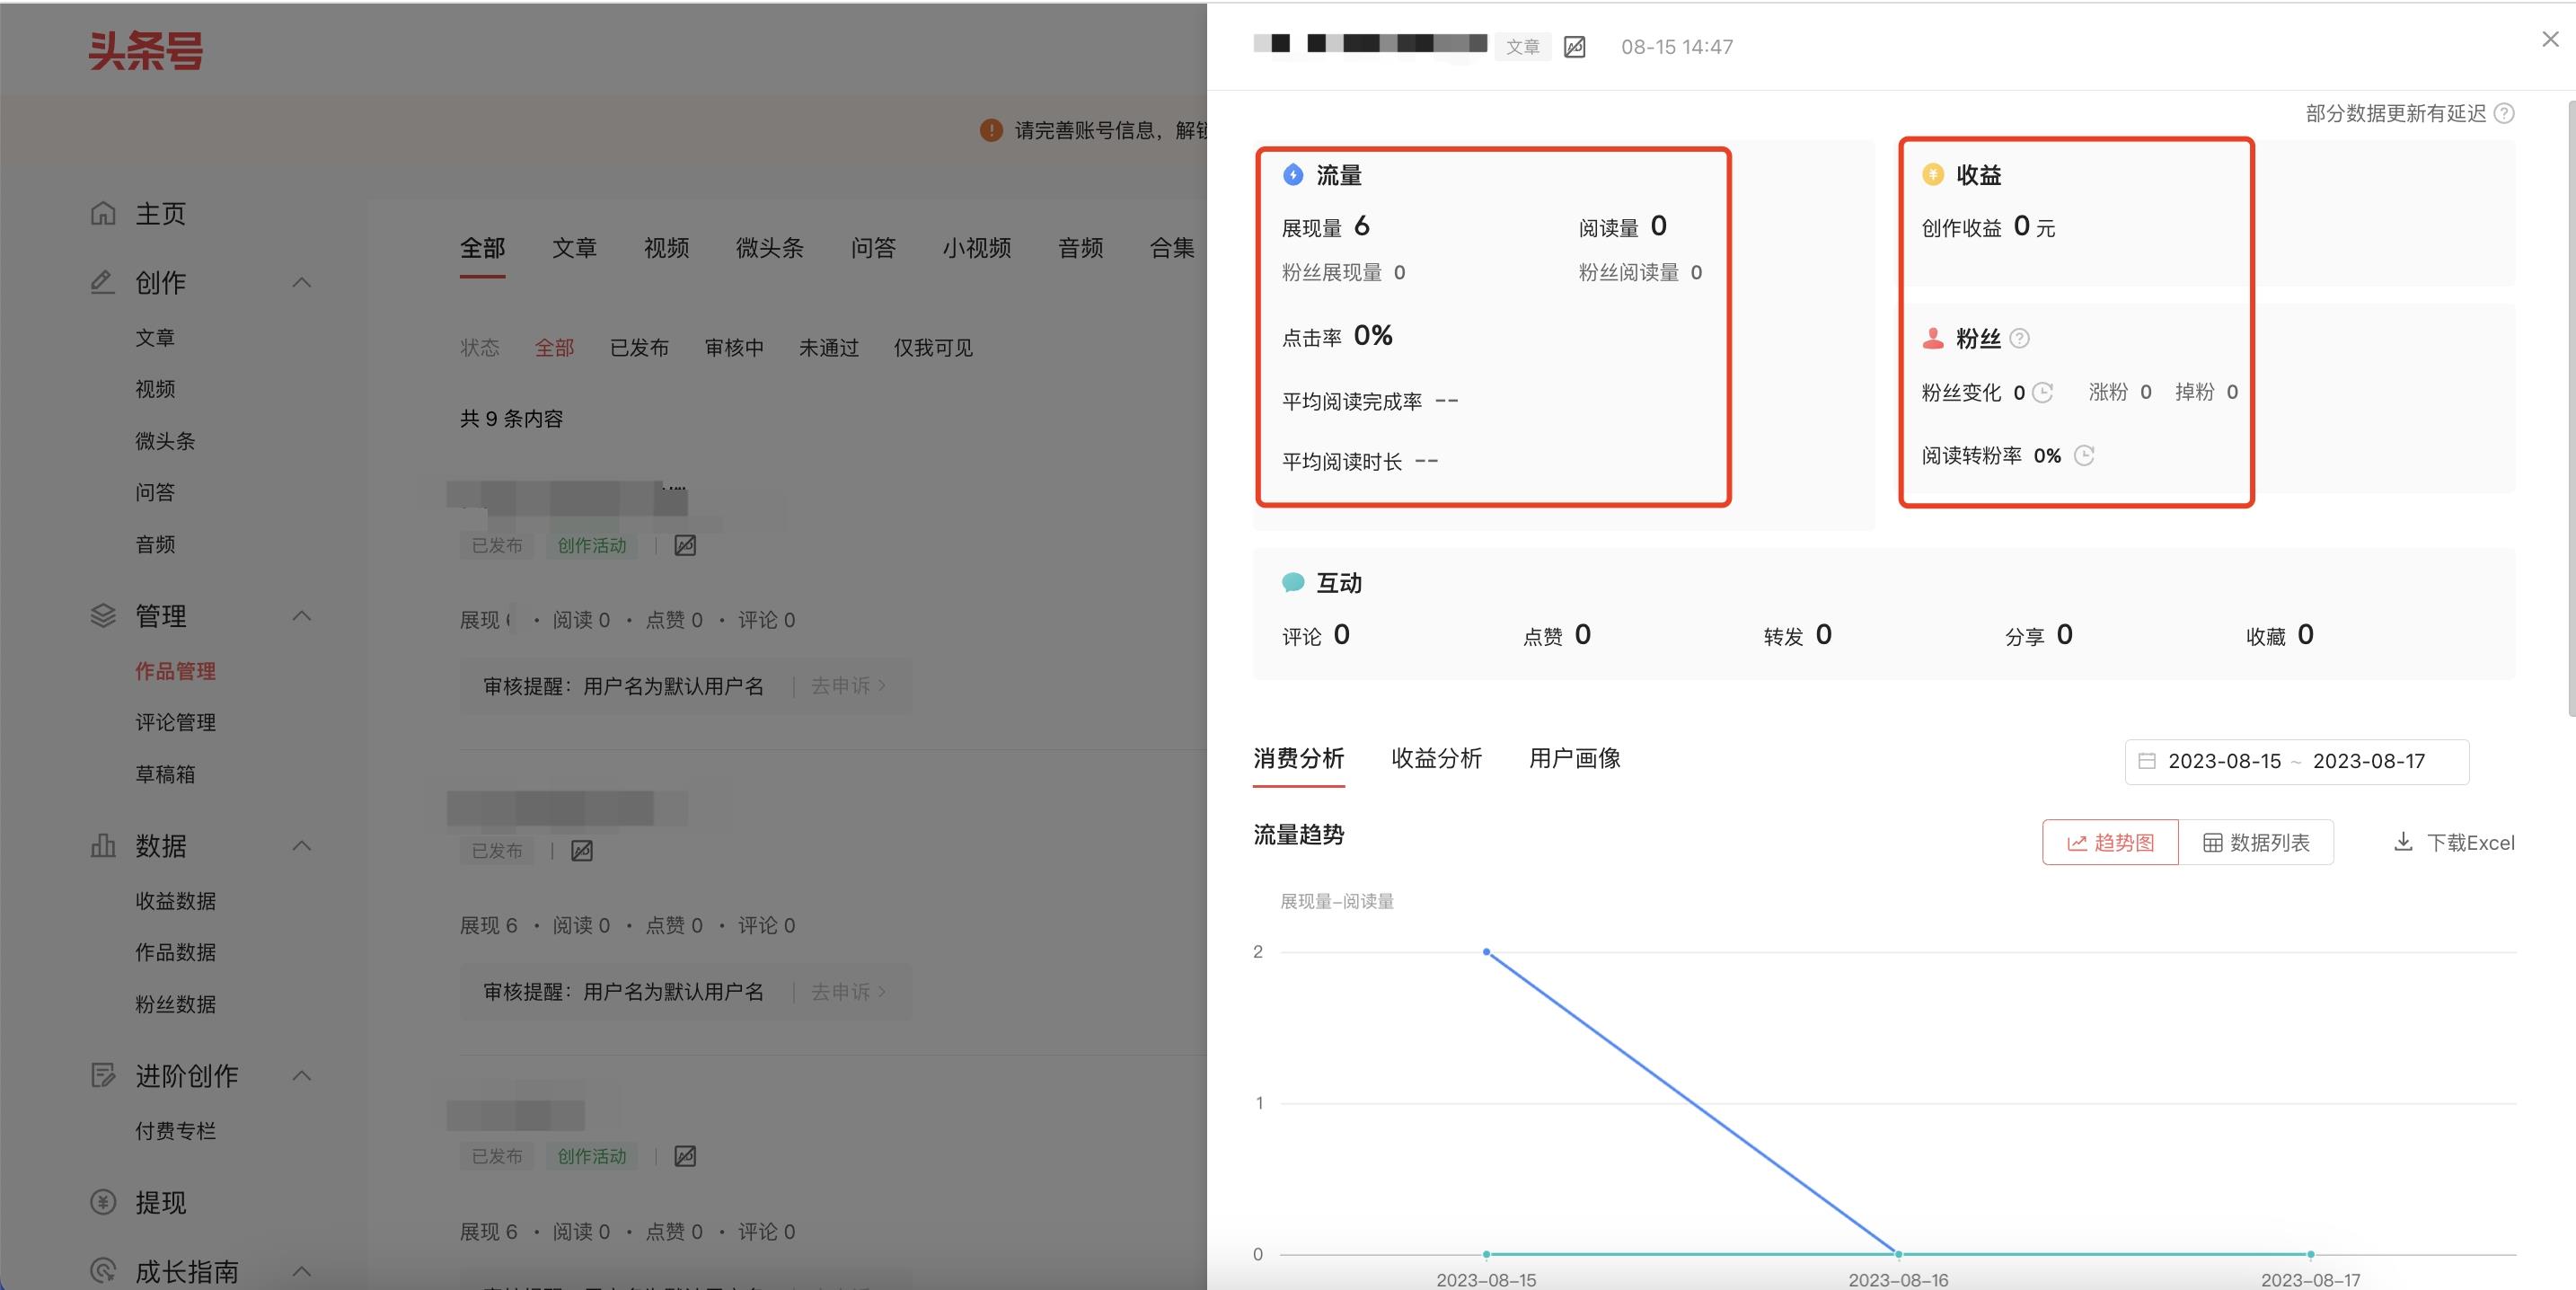This screenshot has width=2576, height=1290.
Task: Close the article data panel
Action: tap(2550, 39)
